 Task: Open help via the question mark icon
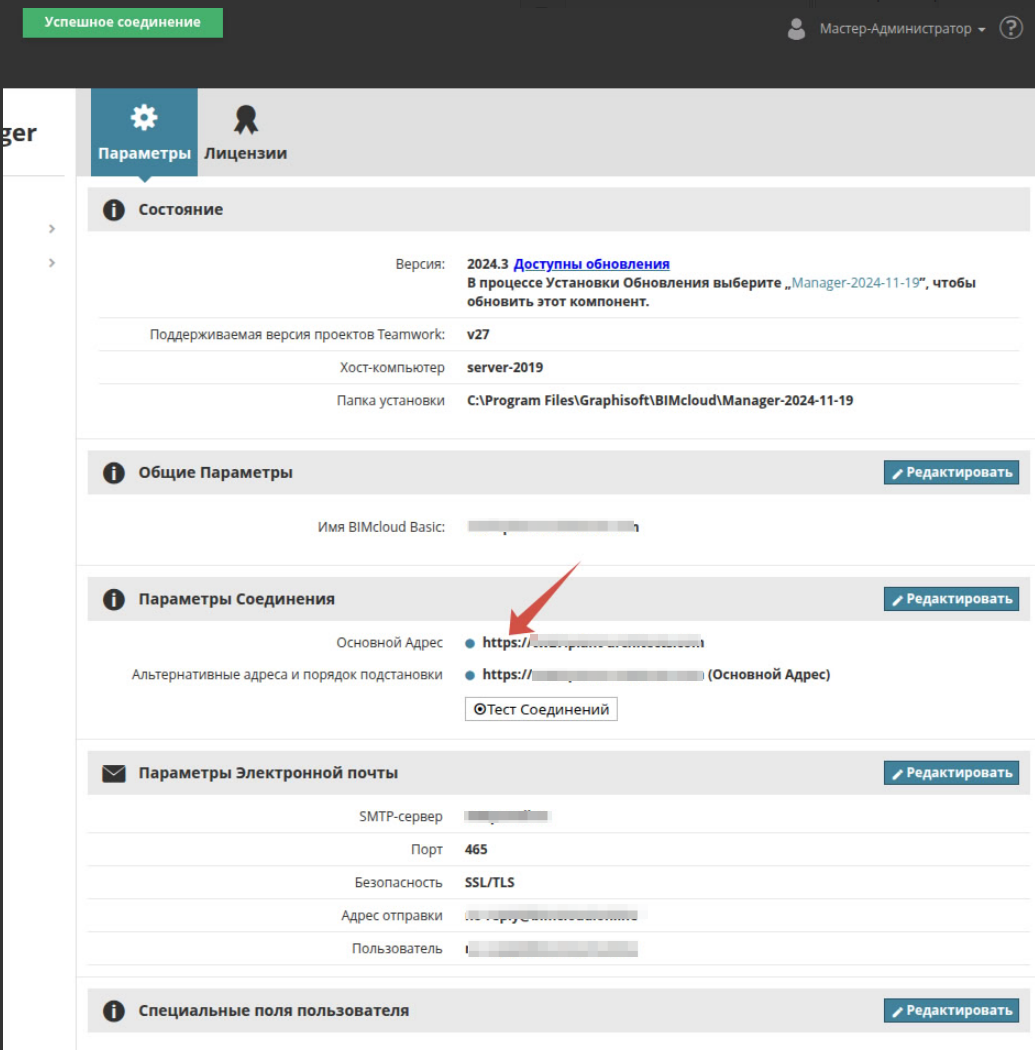1010,29
